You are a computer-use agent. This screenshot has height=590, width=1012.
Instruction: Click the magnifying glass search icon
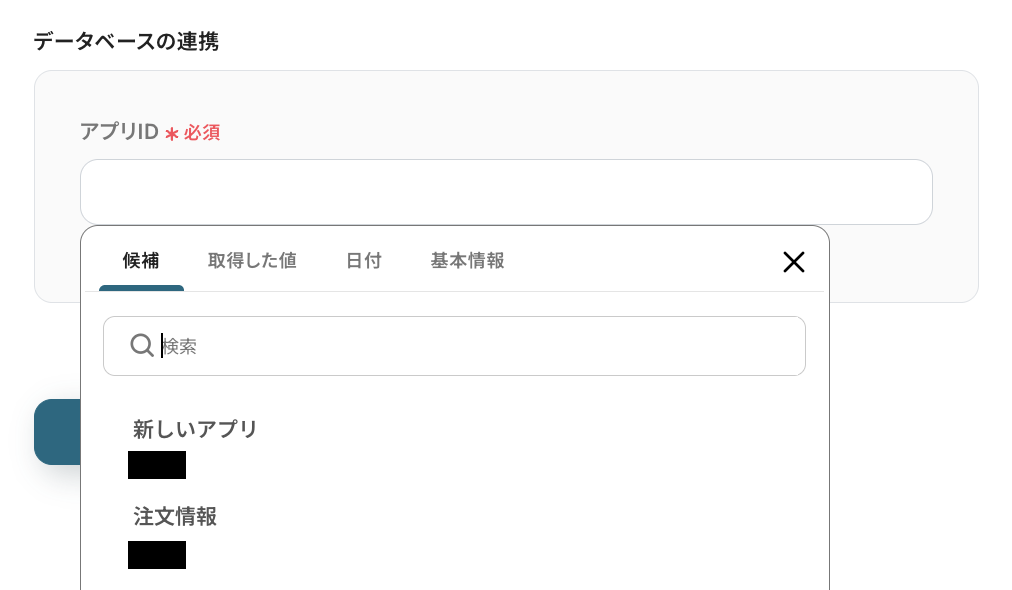click(x=142, y=345)
